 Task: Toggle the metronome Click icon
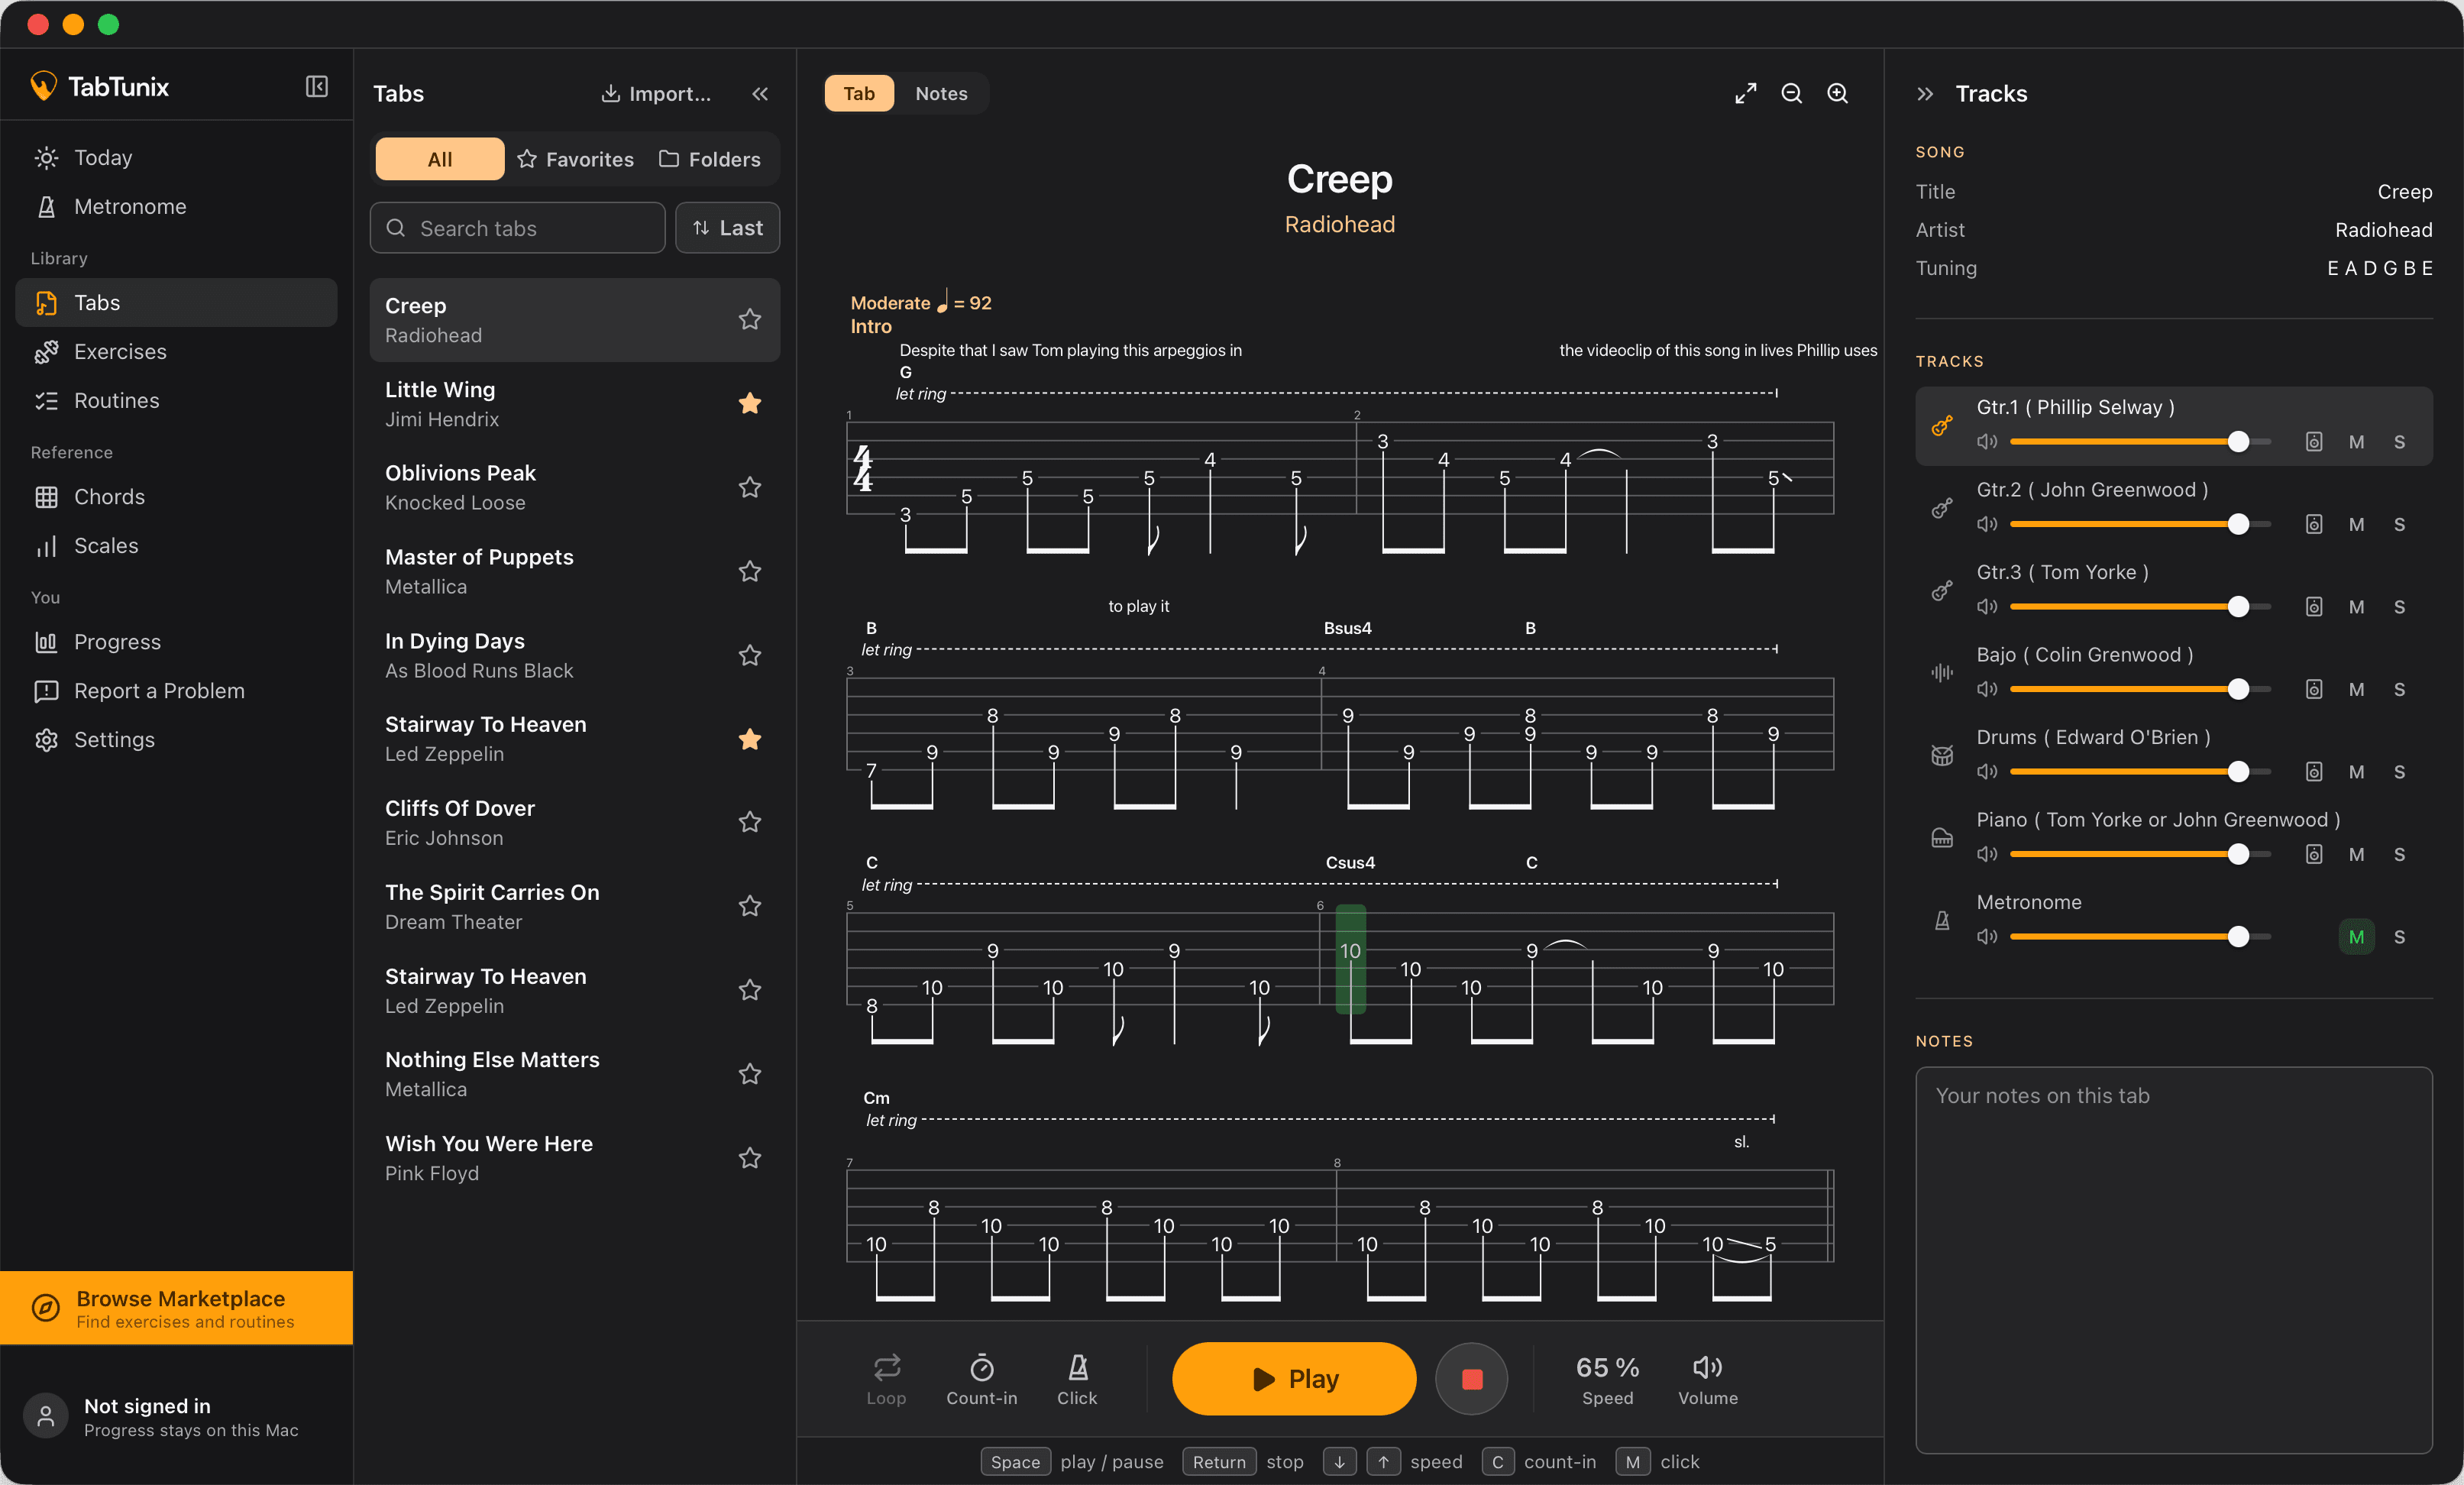[1077, 1379]
